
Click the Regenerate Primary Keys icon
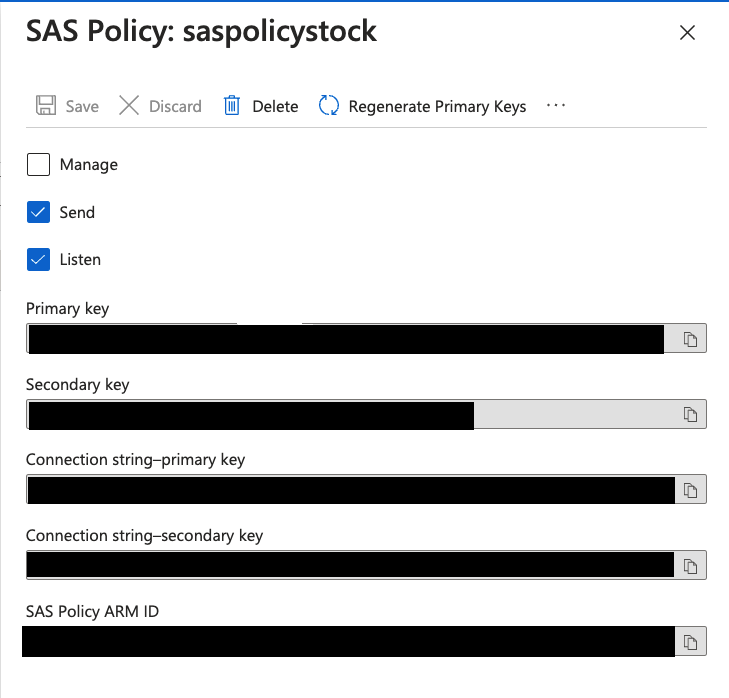329,106
